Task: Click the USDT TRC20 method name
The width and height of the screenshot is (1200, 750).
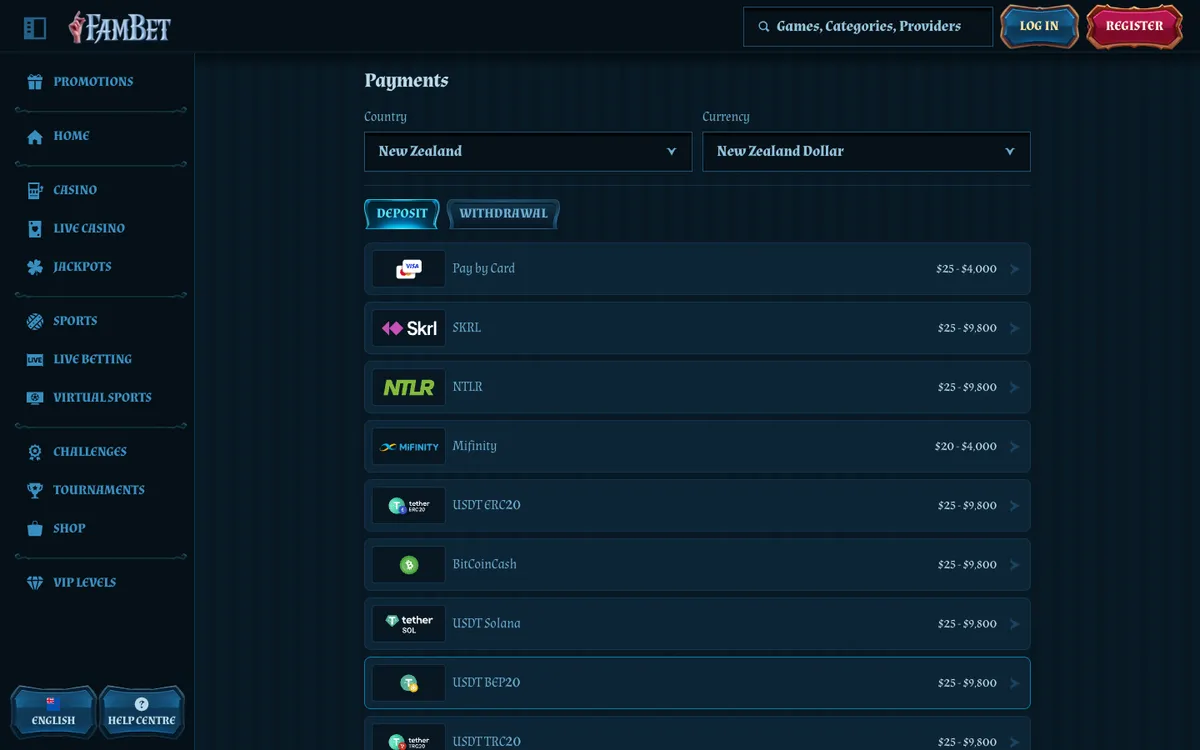Action: (487, 741)
